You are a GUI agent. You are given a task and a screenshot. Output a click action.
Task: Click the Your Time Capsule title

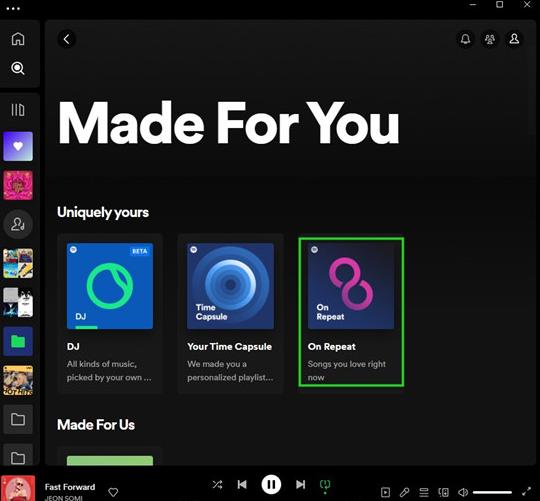pyautogui.click(x=229, y=346)
